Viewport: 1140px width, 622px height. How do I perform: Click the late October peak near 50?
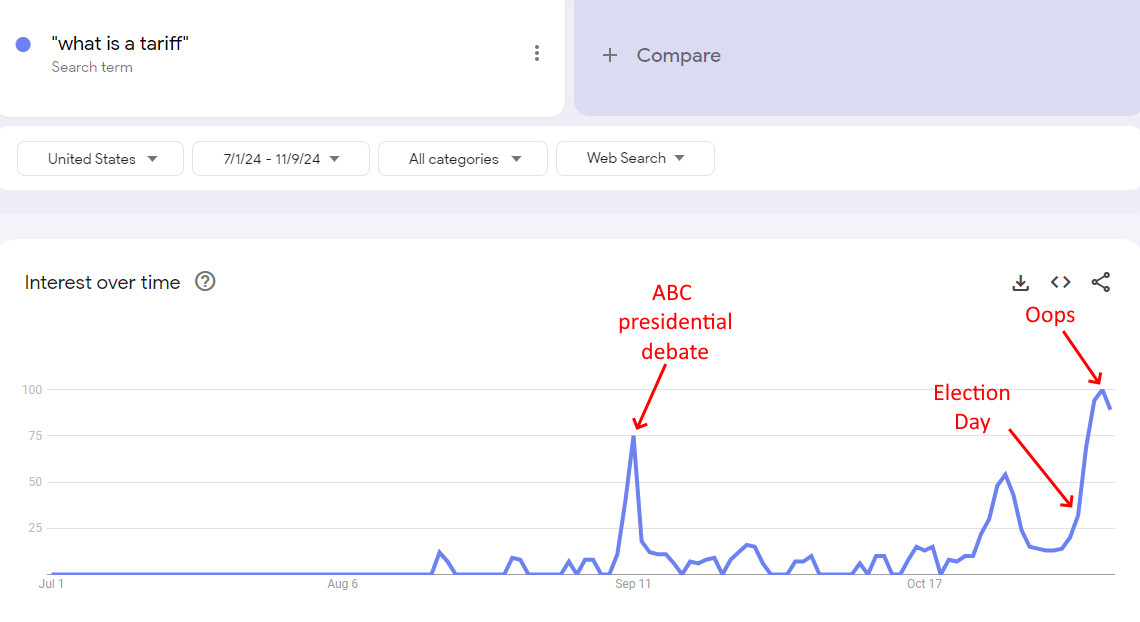pos(1005,475)
